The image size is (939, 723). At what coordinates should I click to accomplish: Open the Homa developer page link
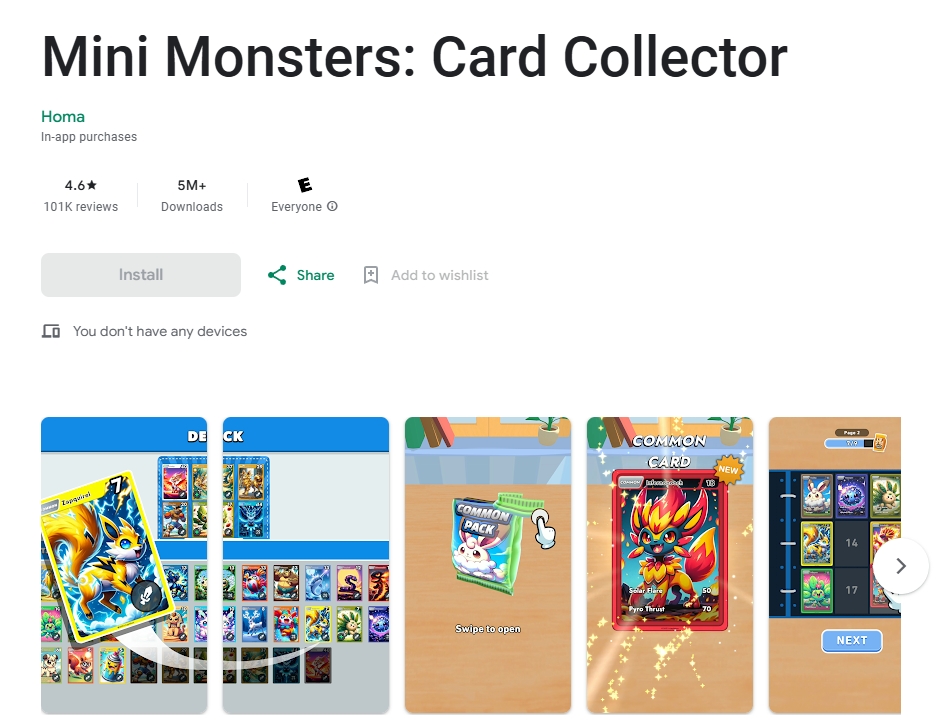pyautogui.click(x=63, y=116)
